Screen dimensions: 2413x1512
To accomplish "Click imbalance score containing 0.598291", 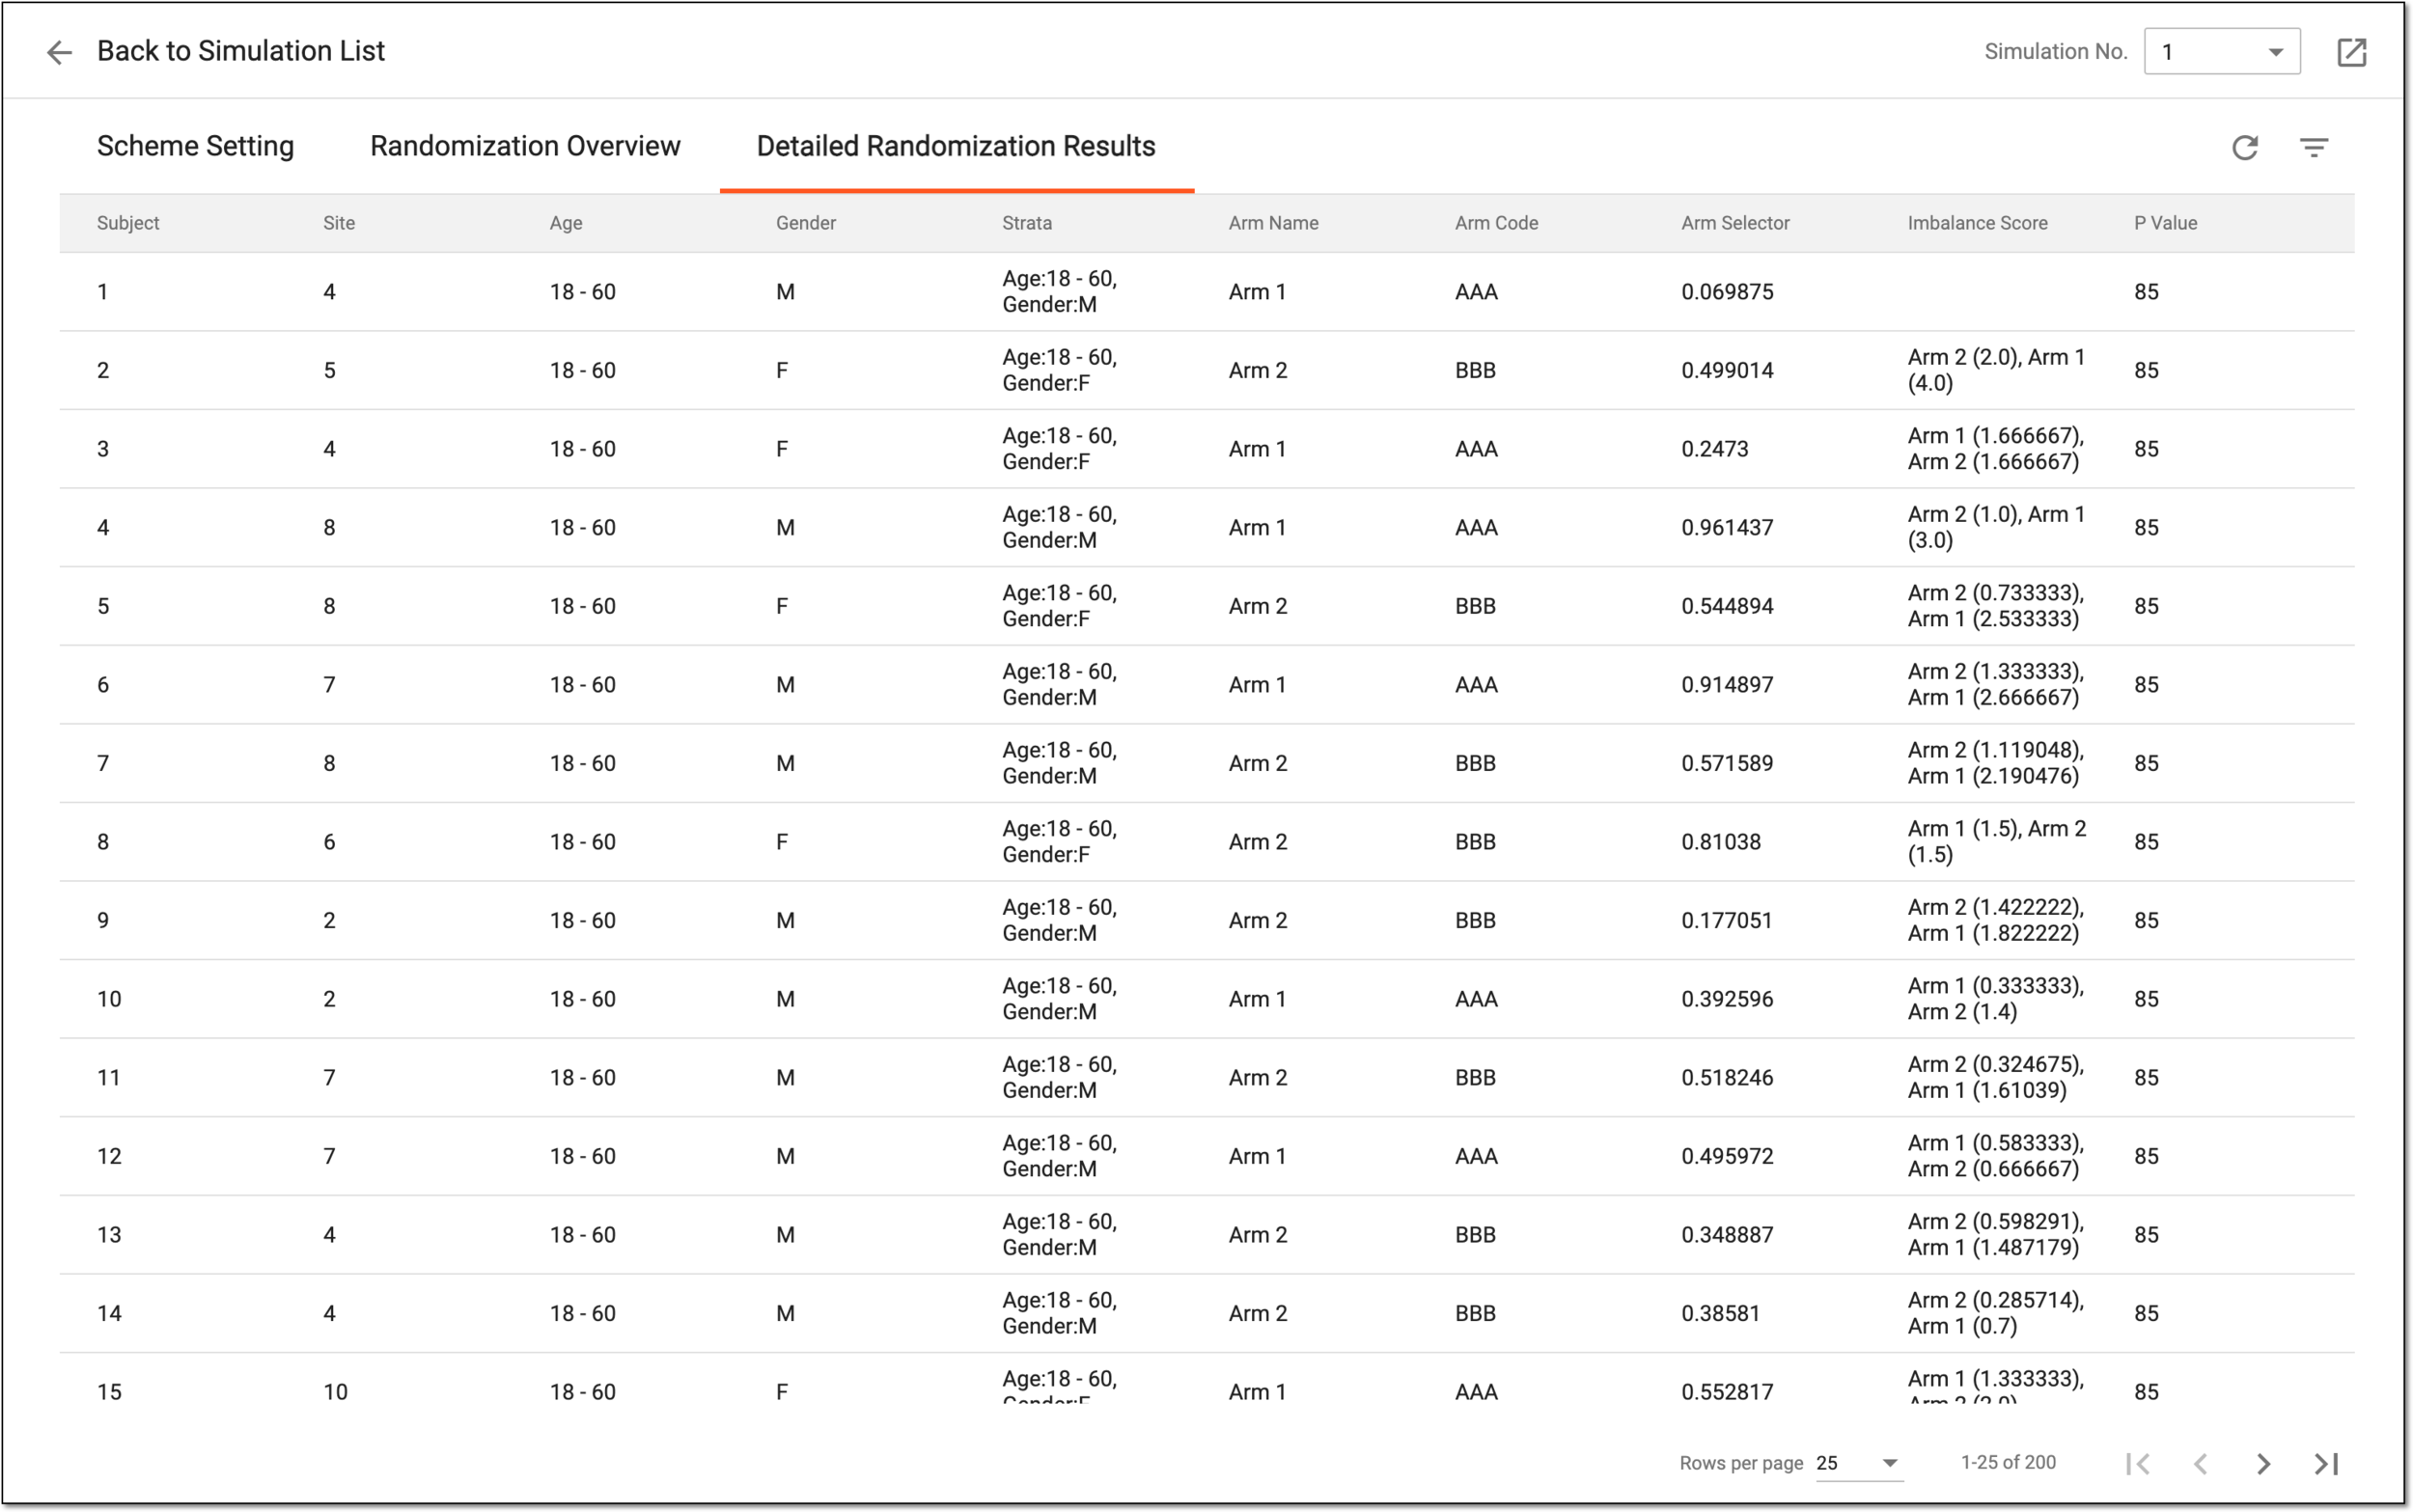I will 1995,1235.
